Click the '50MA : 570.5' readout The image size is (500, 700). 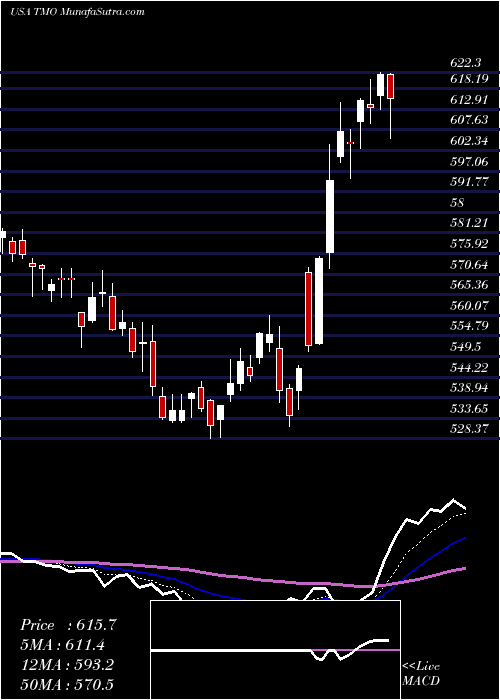(x=67, y=685)
